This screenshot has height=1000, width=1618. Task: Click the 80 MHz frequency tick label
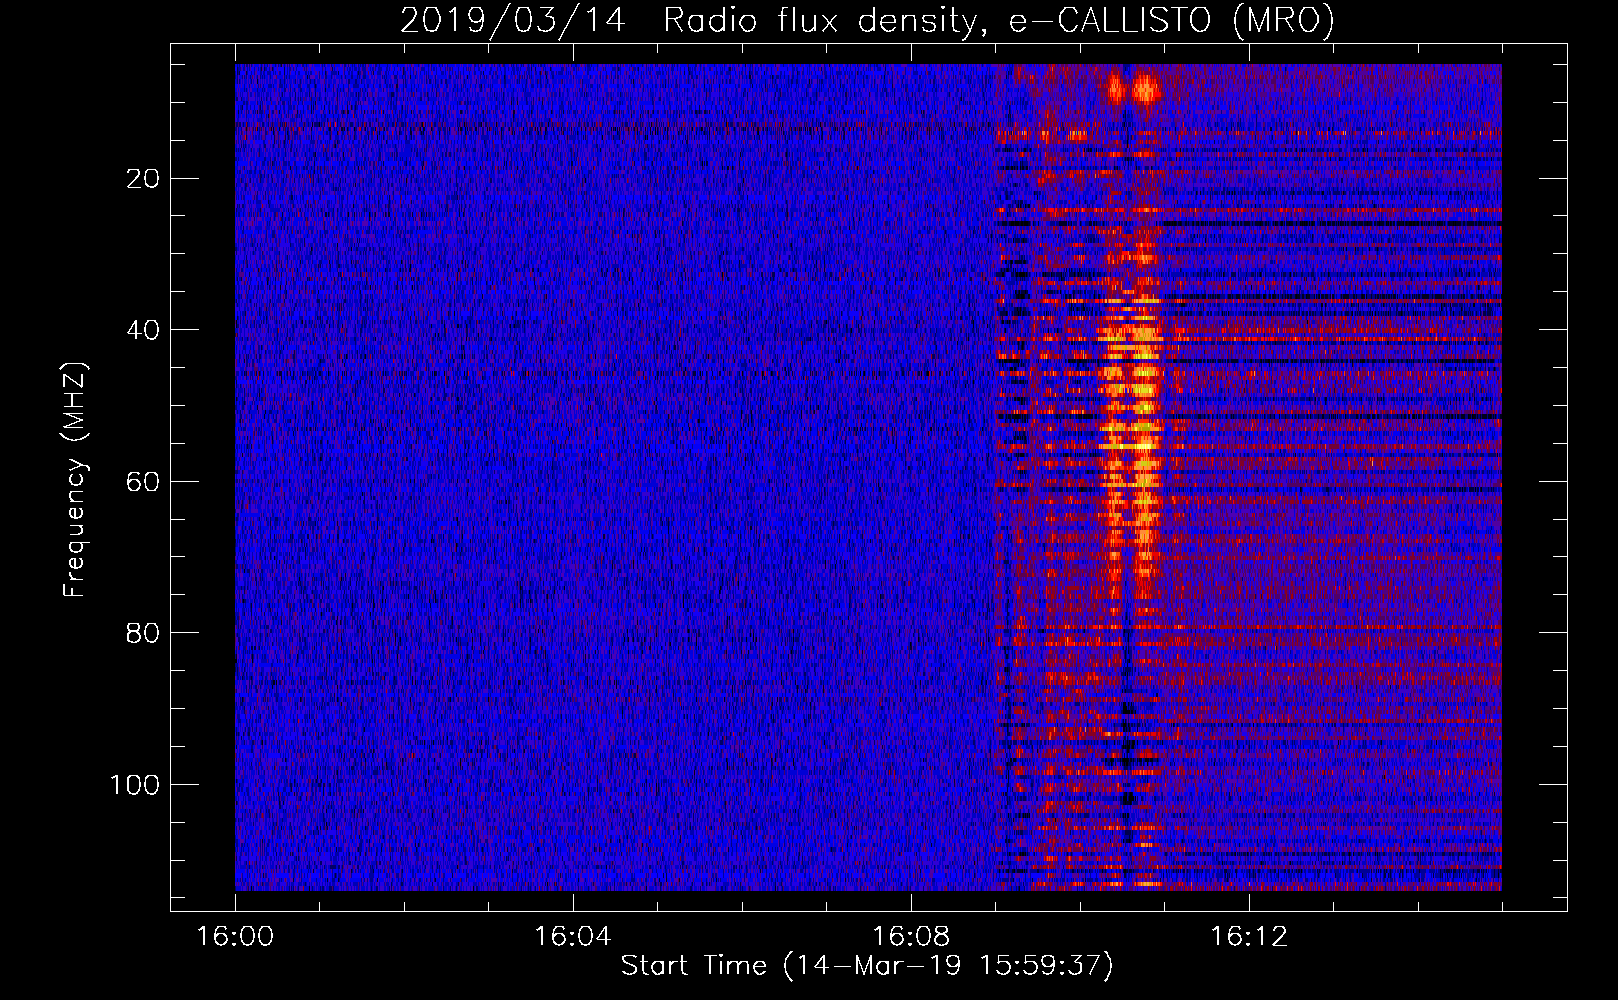[x=144, y=633]
